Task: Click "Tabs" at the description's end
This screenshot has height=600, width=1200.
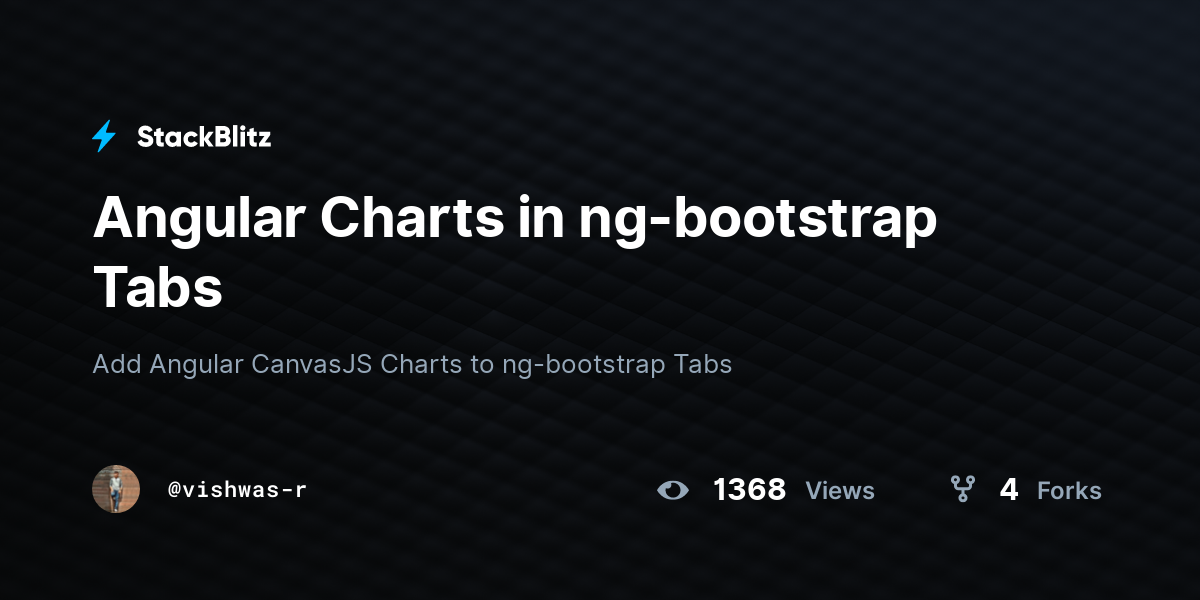Action: [703, 364]
